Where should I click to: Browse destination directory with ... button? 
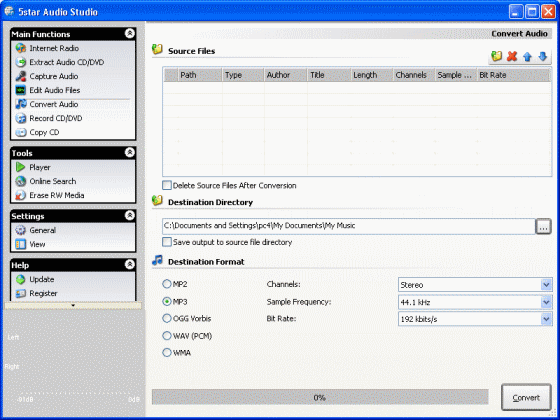(543, 226)
